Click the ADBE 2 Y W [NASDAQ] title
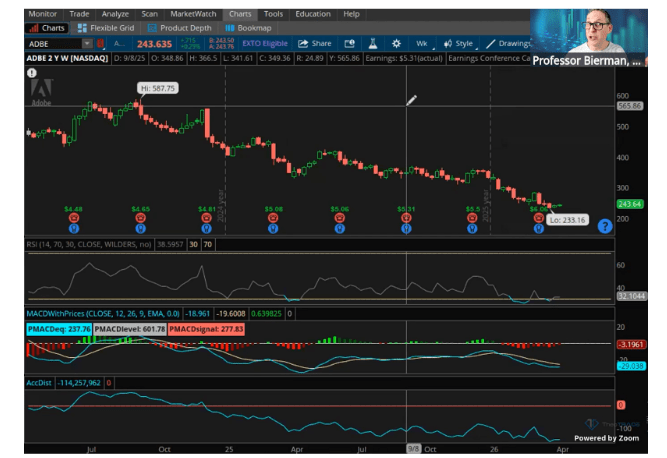This screenshot has height=458, width=667. tap(67, 58)
